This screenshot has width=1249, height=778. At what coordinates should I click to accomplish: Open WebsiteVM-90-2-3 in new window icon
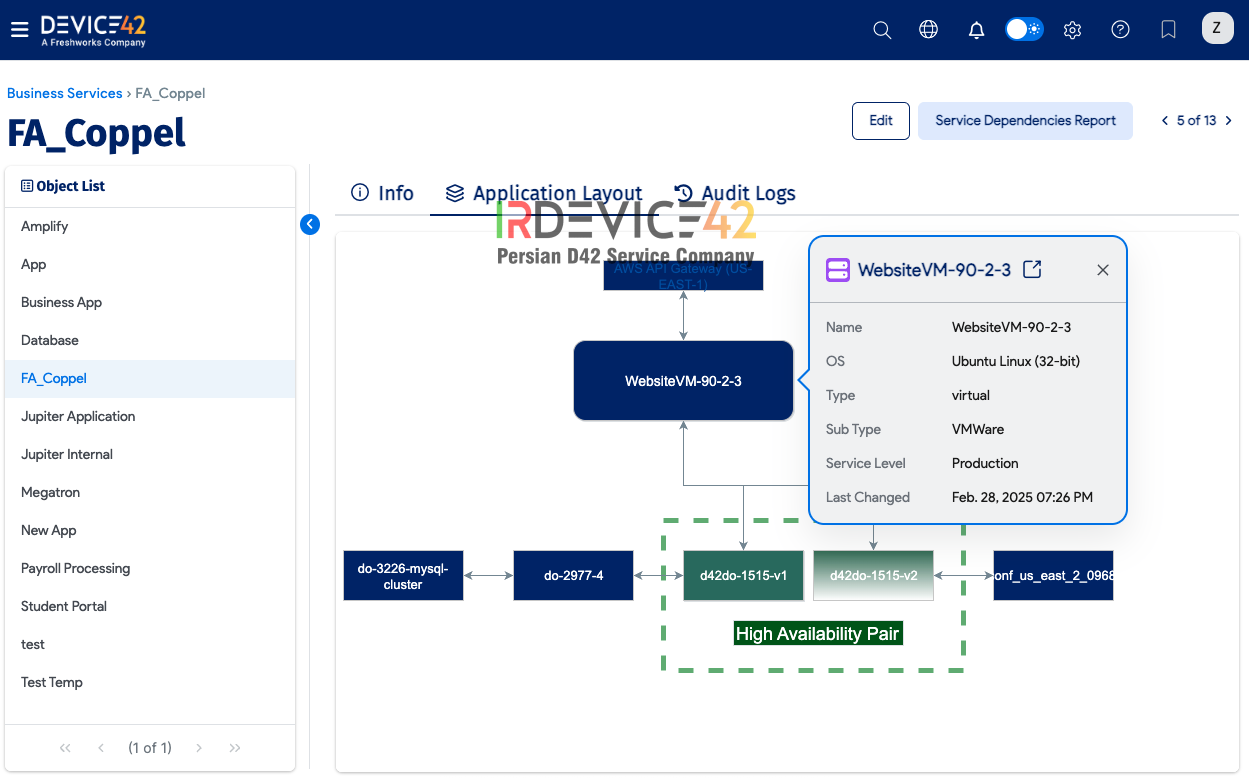click(1033, 269)
